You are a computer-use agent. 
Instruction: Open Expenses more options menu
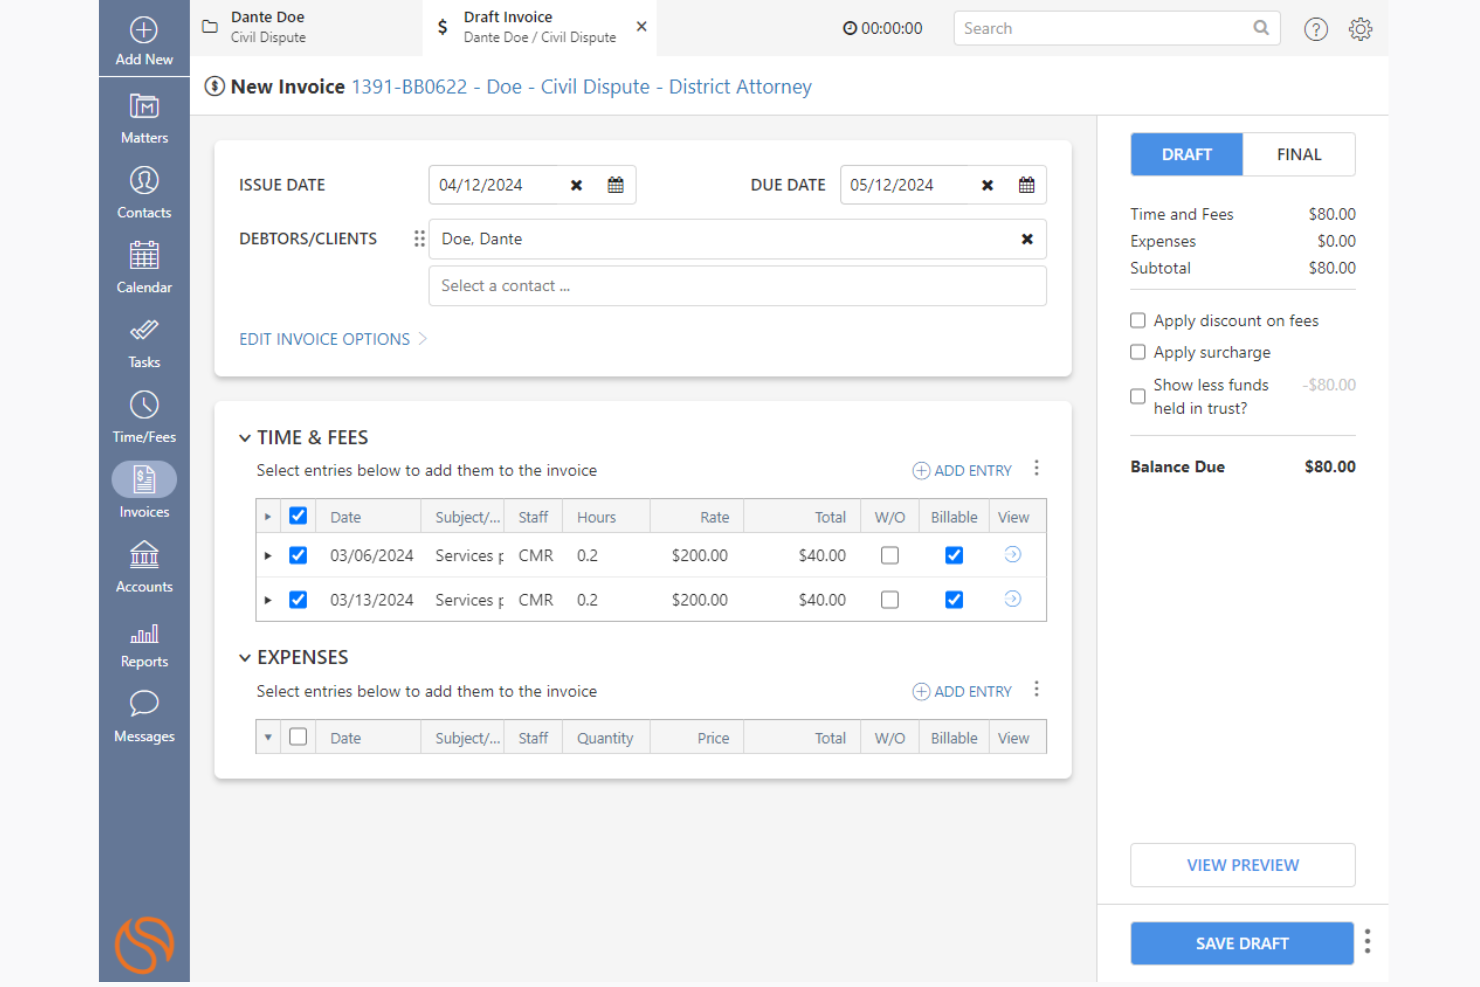[x=1037, y=689]
